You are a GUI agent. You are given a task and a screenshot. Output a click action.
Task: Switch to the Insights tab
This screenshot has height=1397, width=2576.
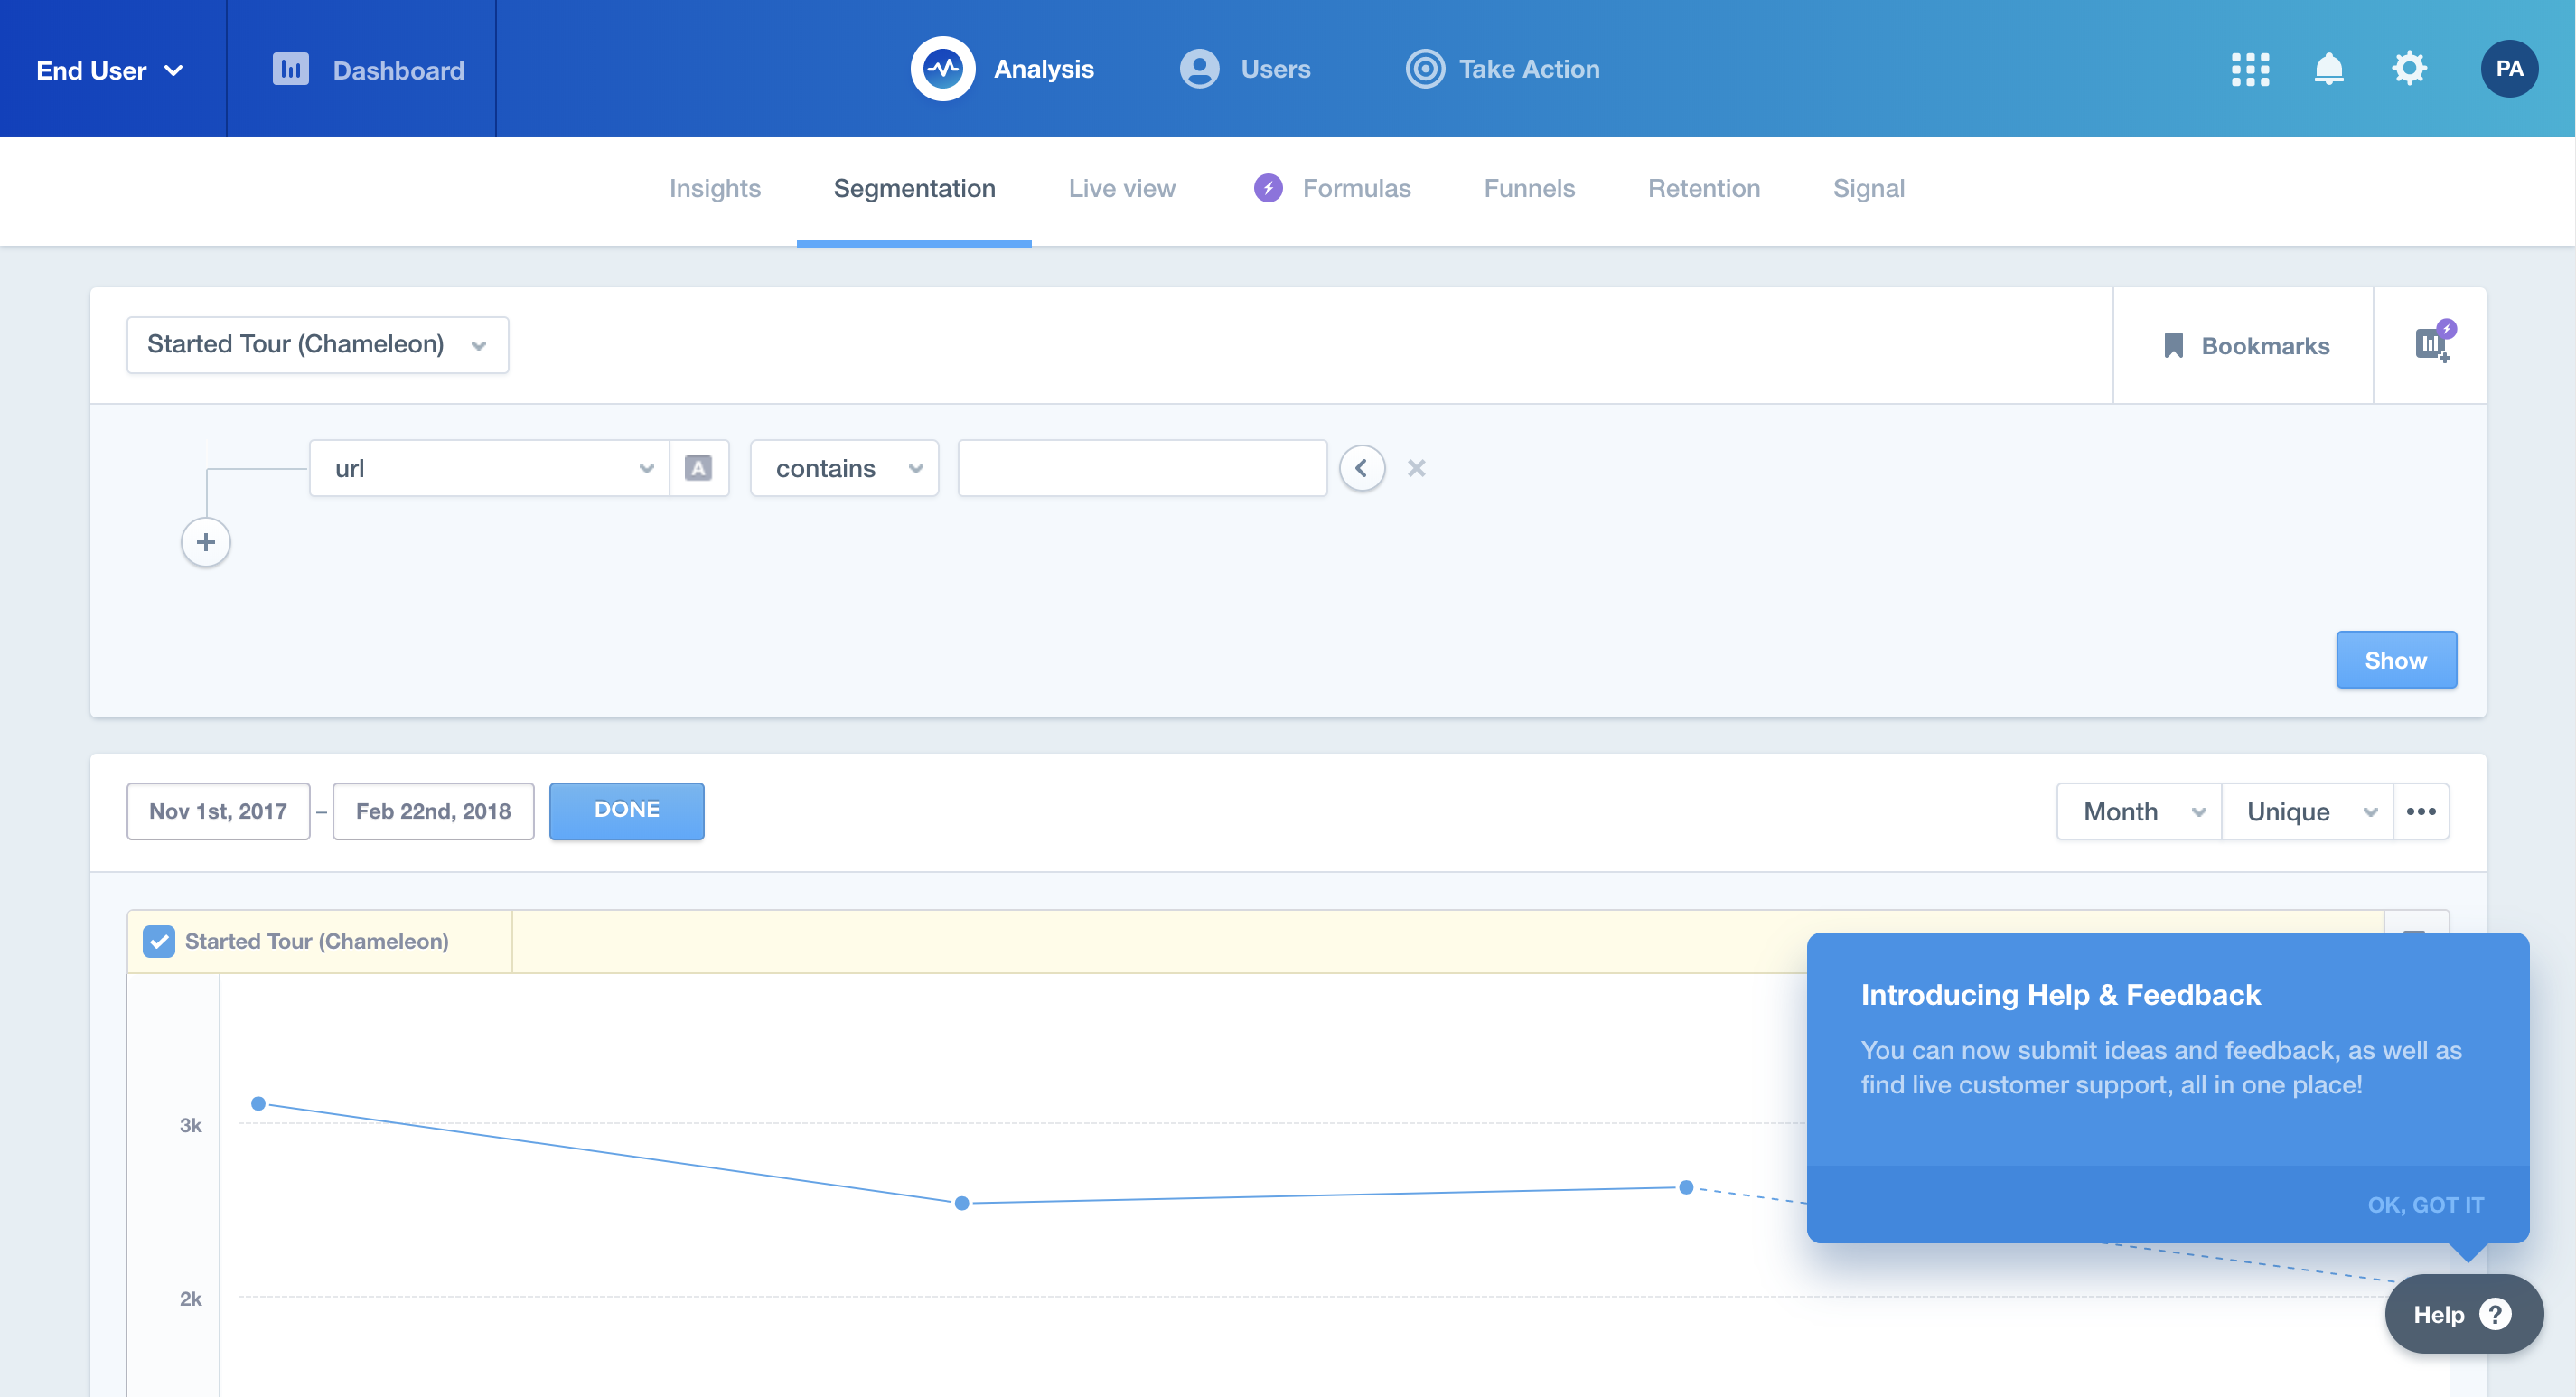715,188
